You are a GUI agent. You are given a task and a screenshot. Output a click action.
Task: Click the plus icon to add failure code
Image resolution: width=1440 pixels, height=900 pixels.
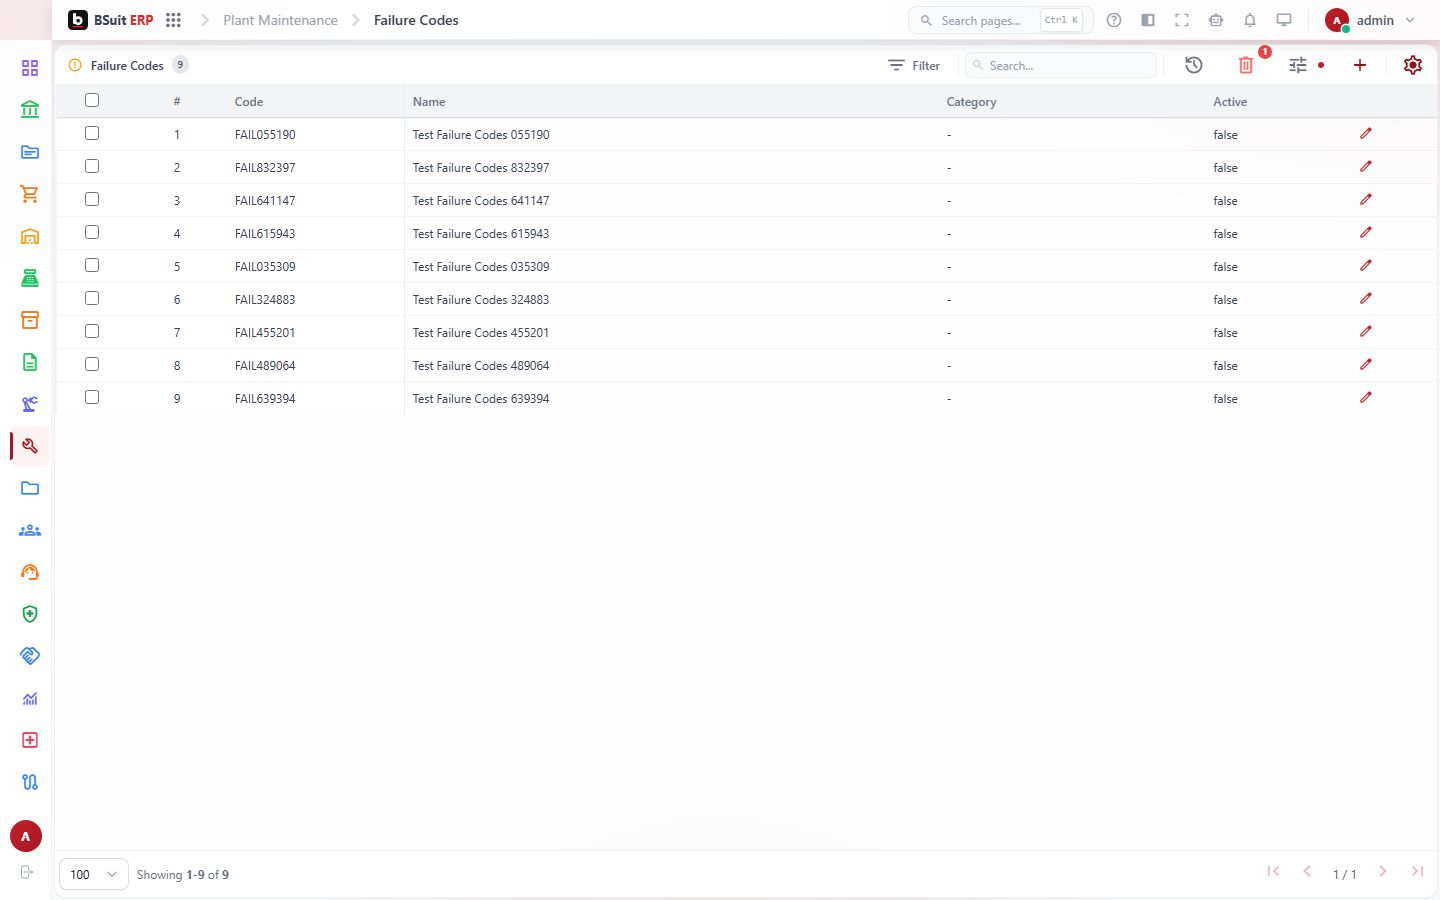coord(1360,65)
